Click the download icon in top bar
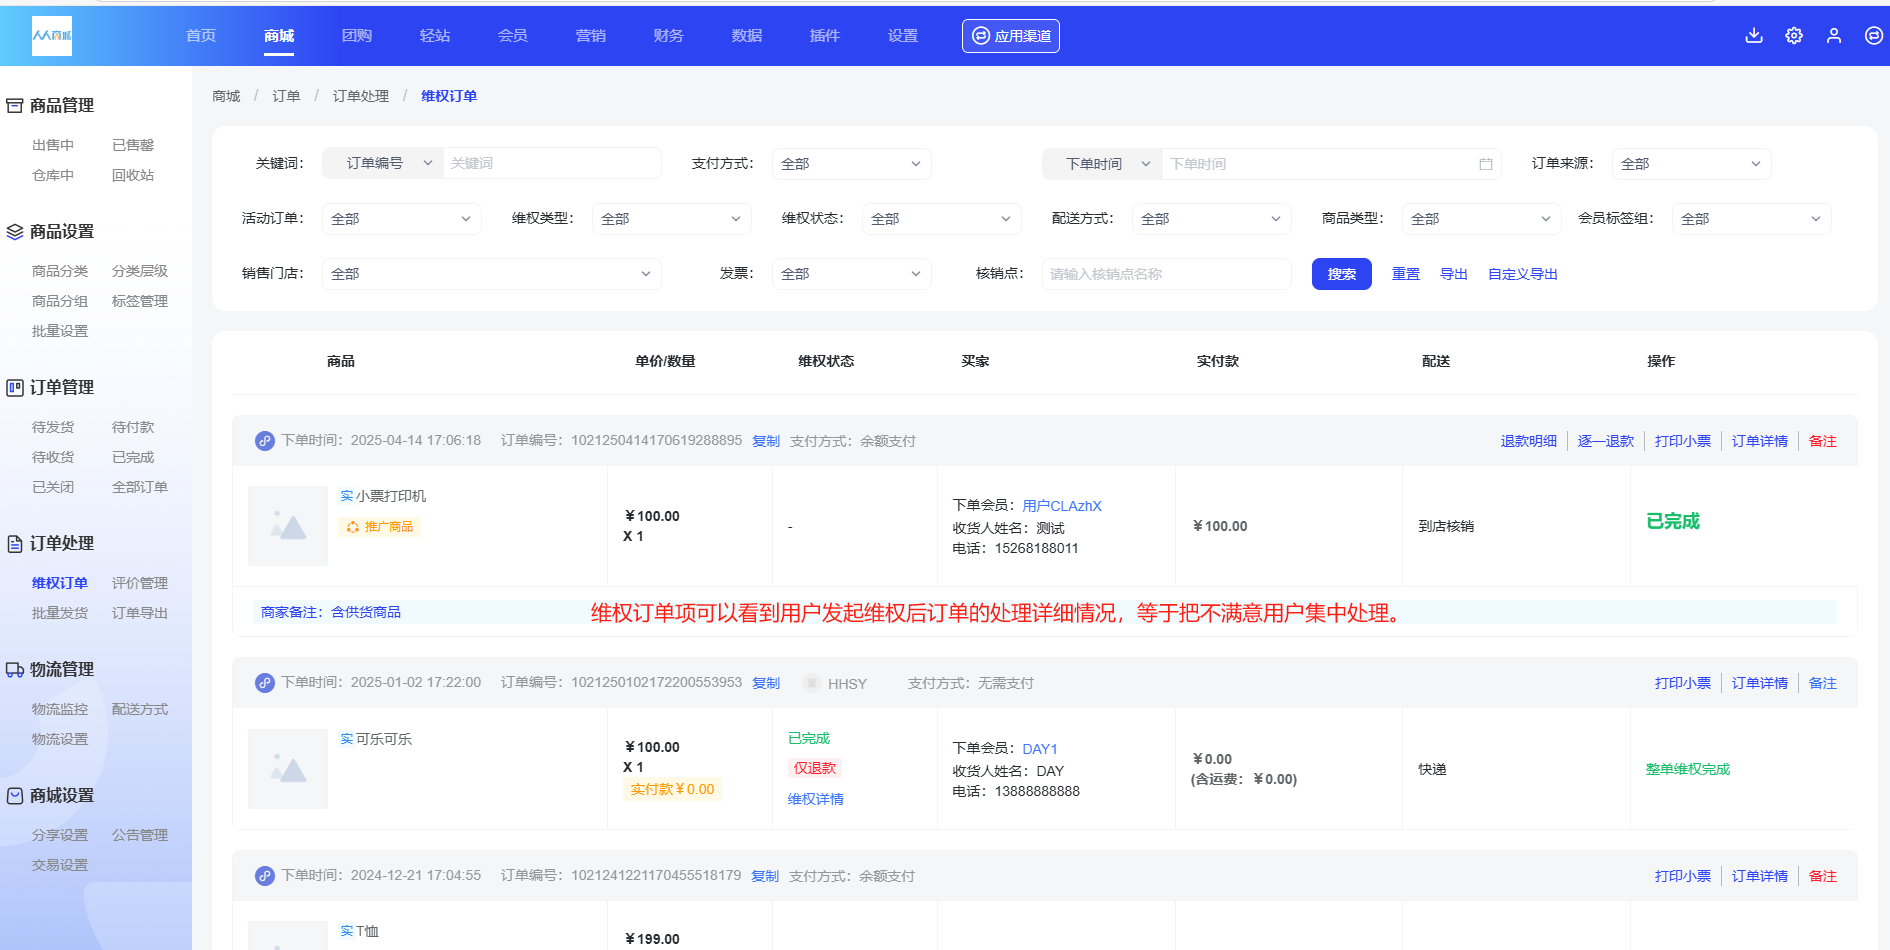 [x=1754, y=36]
